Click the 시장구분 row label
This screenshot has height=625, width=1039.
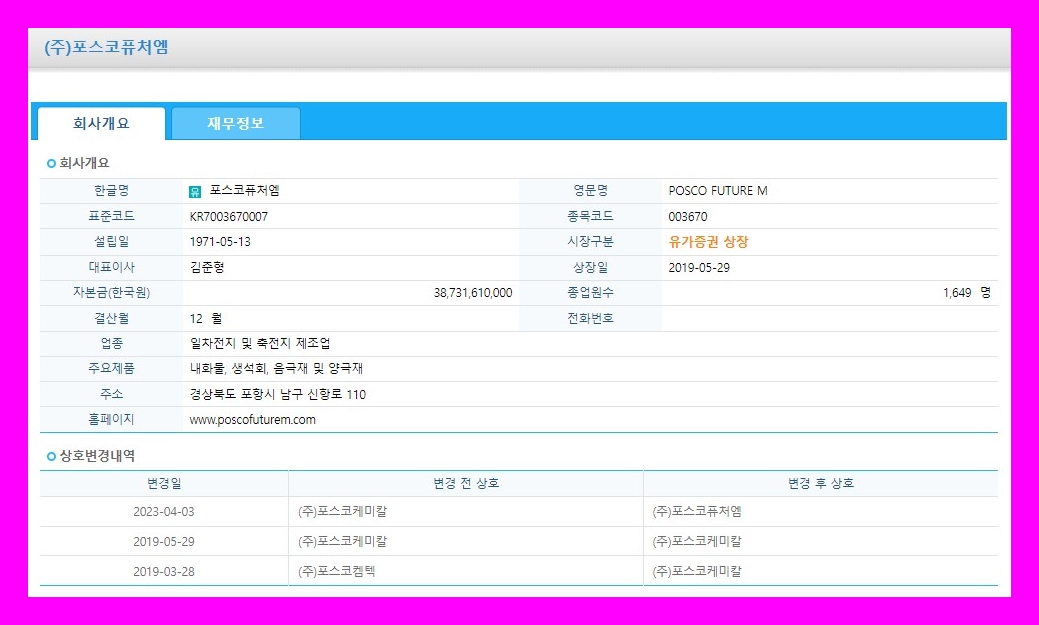tap(590, 242)
